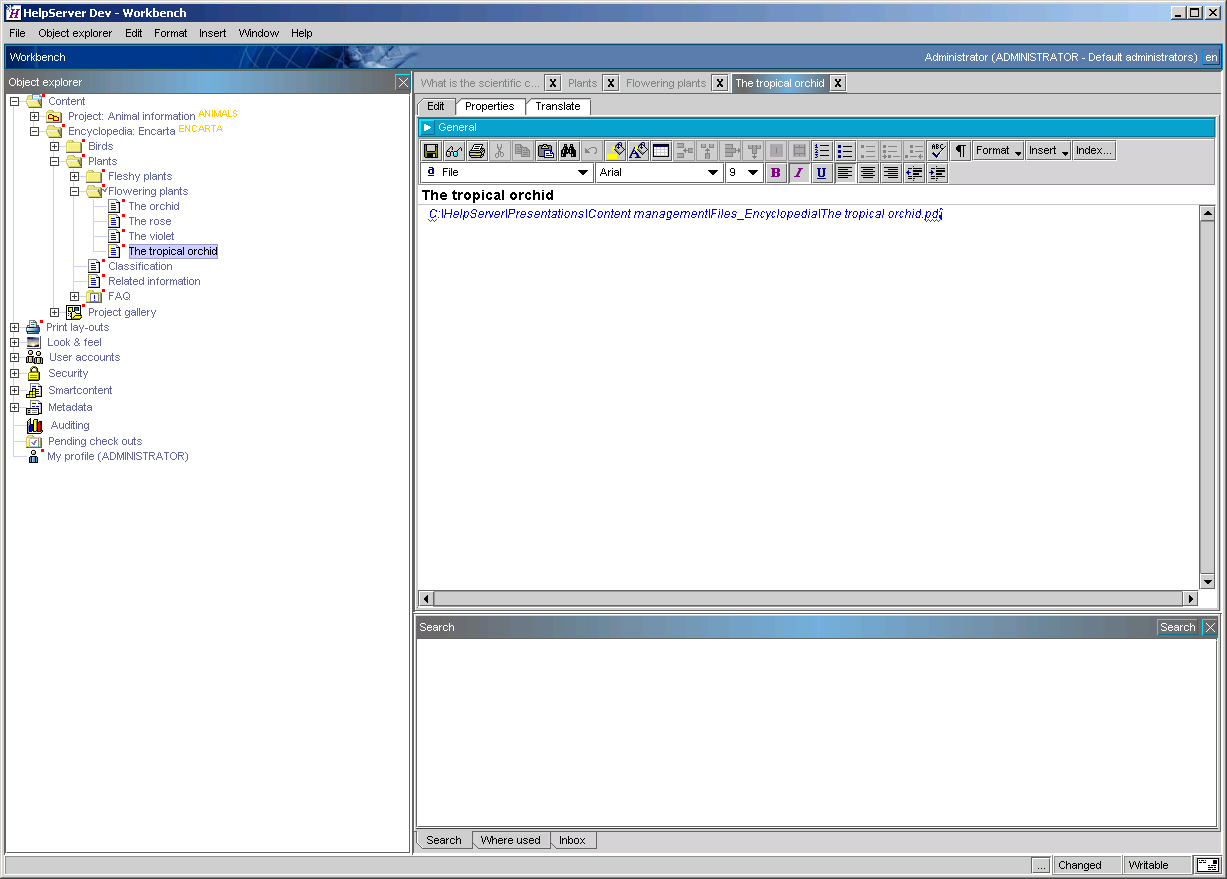
Task: Save using the floppy disk icon
Action: (x=431, y=151)
